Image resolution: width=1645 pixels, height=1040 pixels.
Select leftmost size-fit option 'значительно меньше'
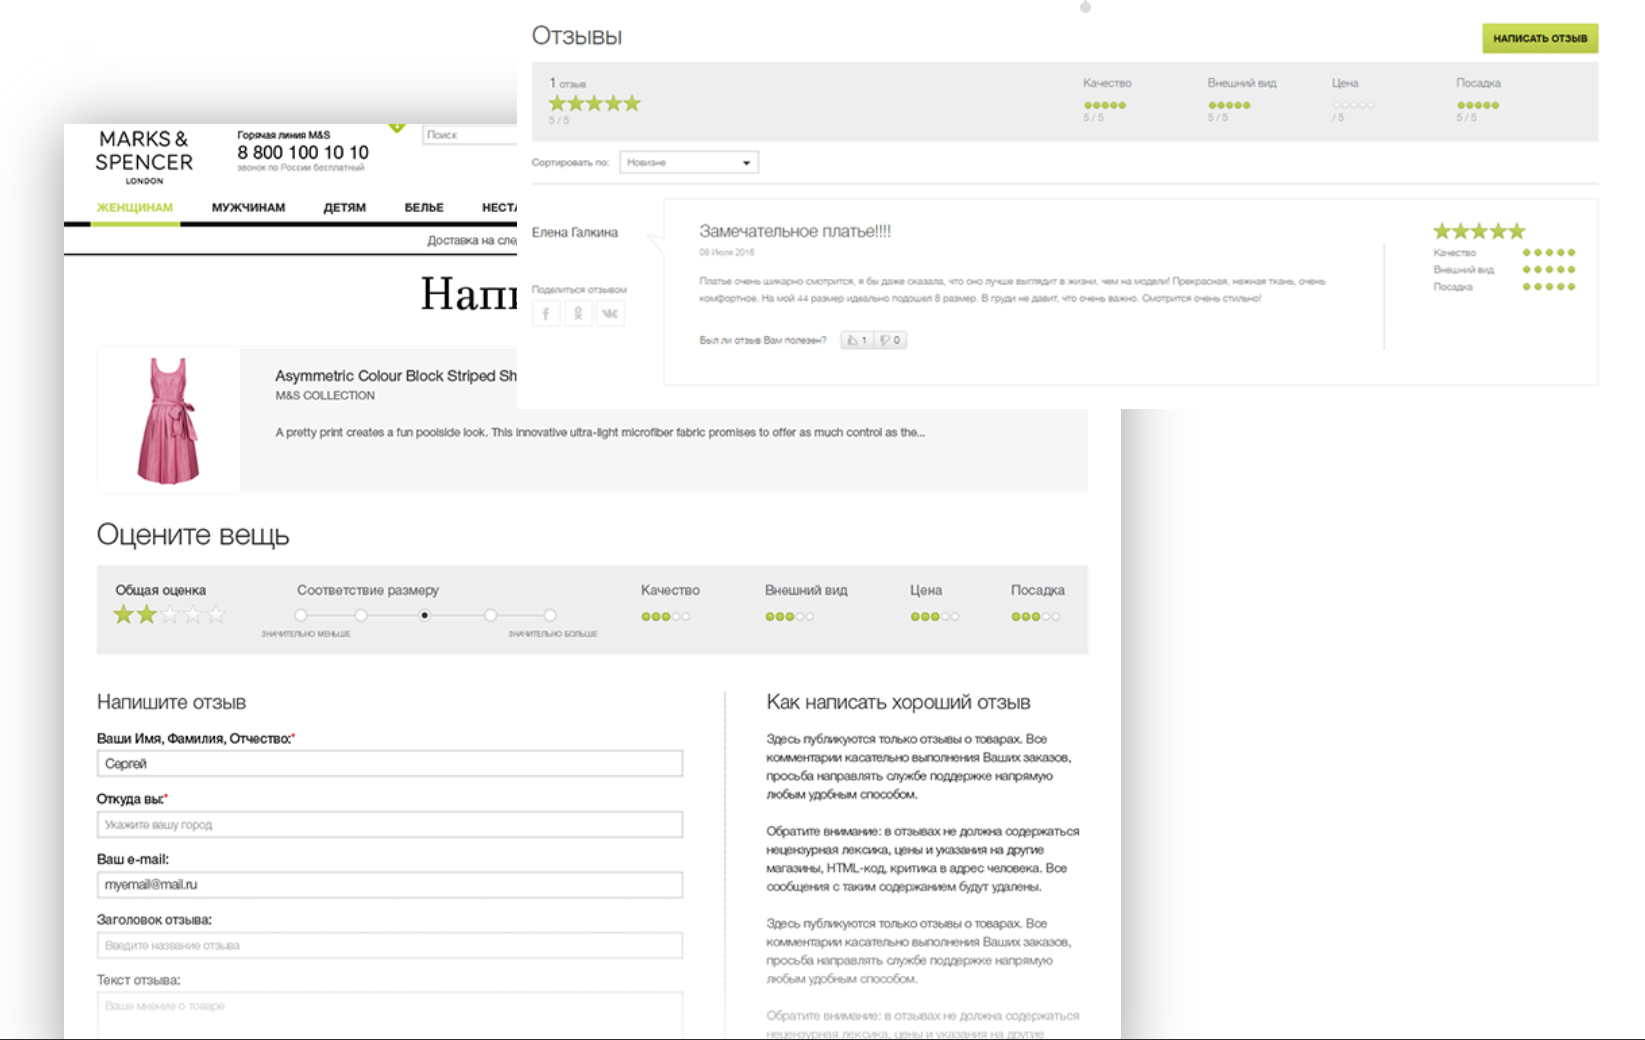(x=301, y=616)
